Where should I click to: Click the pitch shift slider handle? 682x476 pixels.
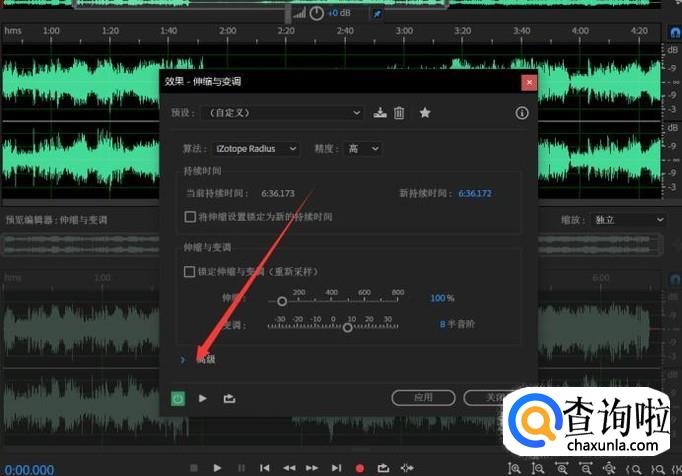[348, 327]
